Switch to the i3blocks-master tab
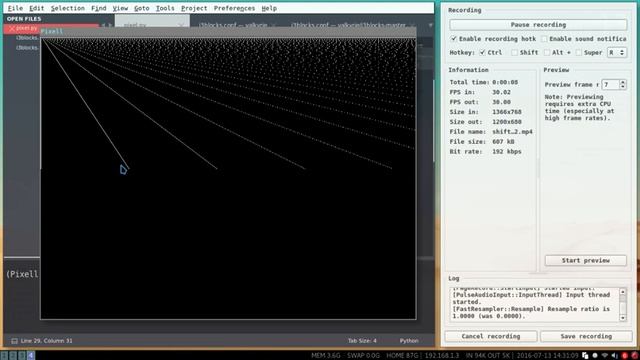This screenshot has width=640, height=360. click(x=349, y=25)
